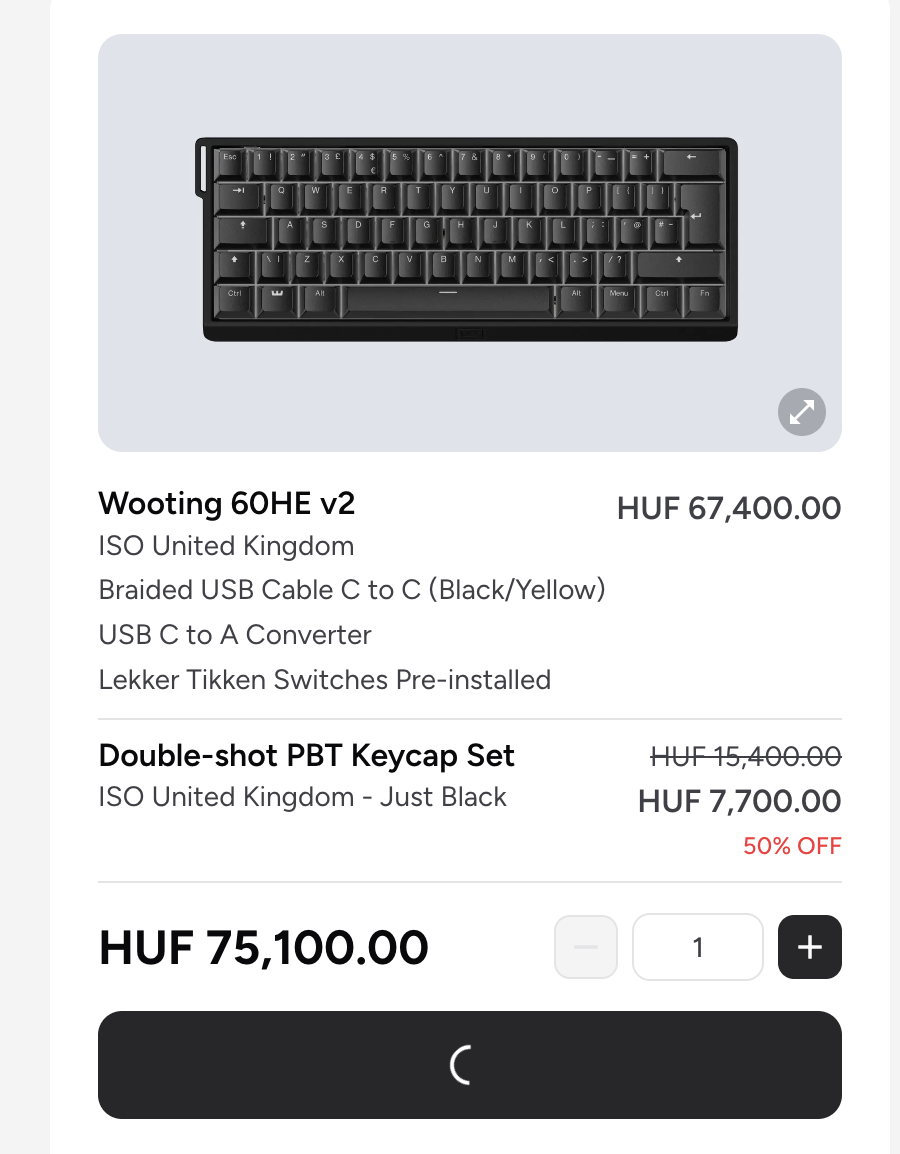
Task: Select the ISO United Kingdom layout line
Action: pyautogui.click(x=226, y=547)
